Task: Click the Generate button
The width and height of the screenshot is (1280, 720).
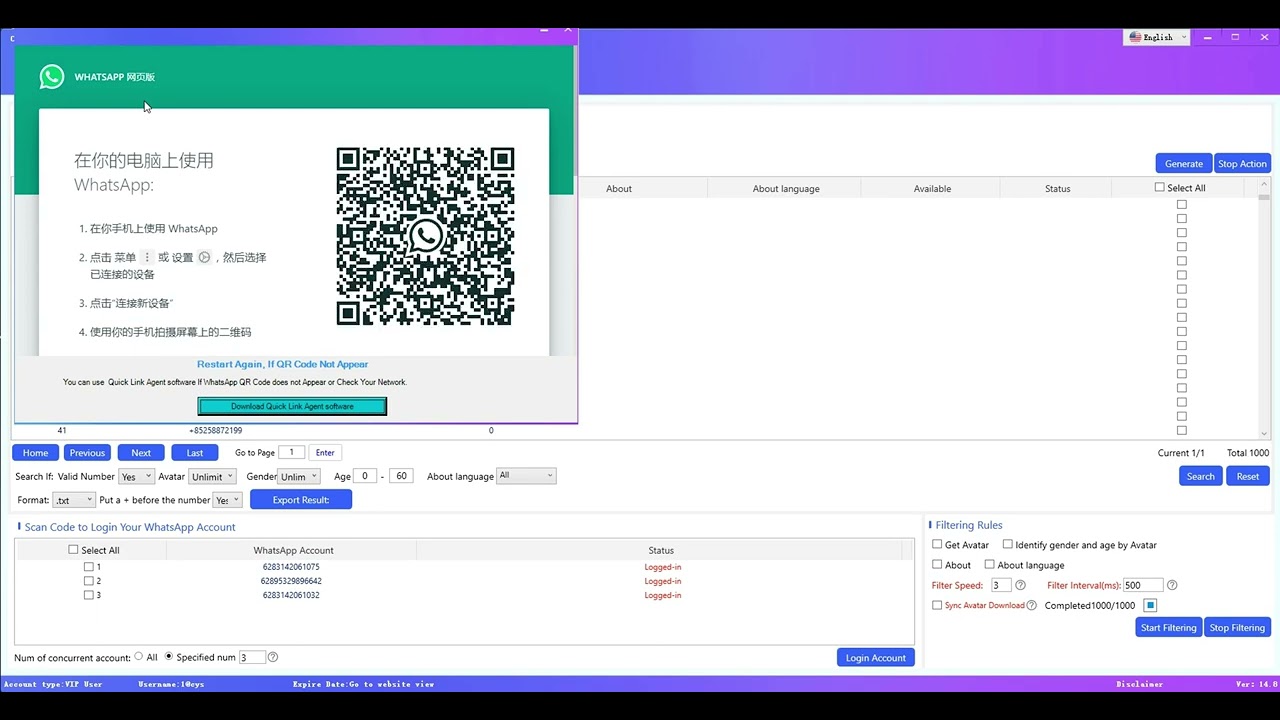Action: [1184, 163]
